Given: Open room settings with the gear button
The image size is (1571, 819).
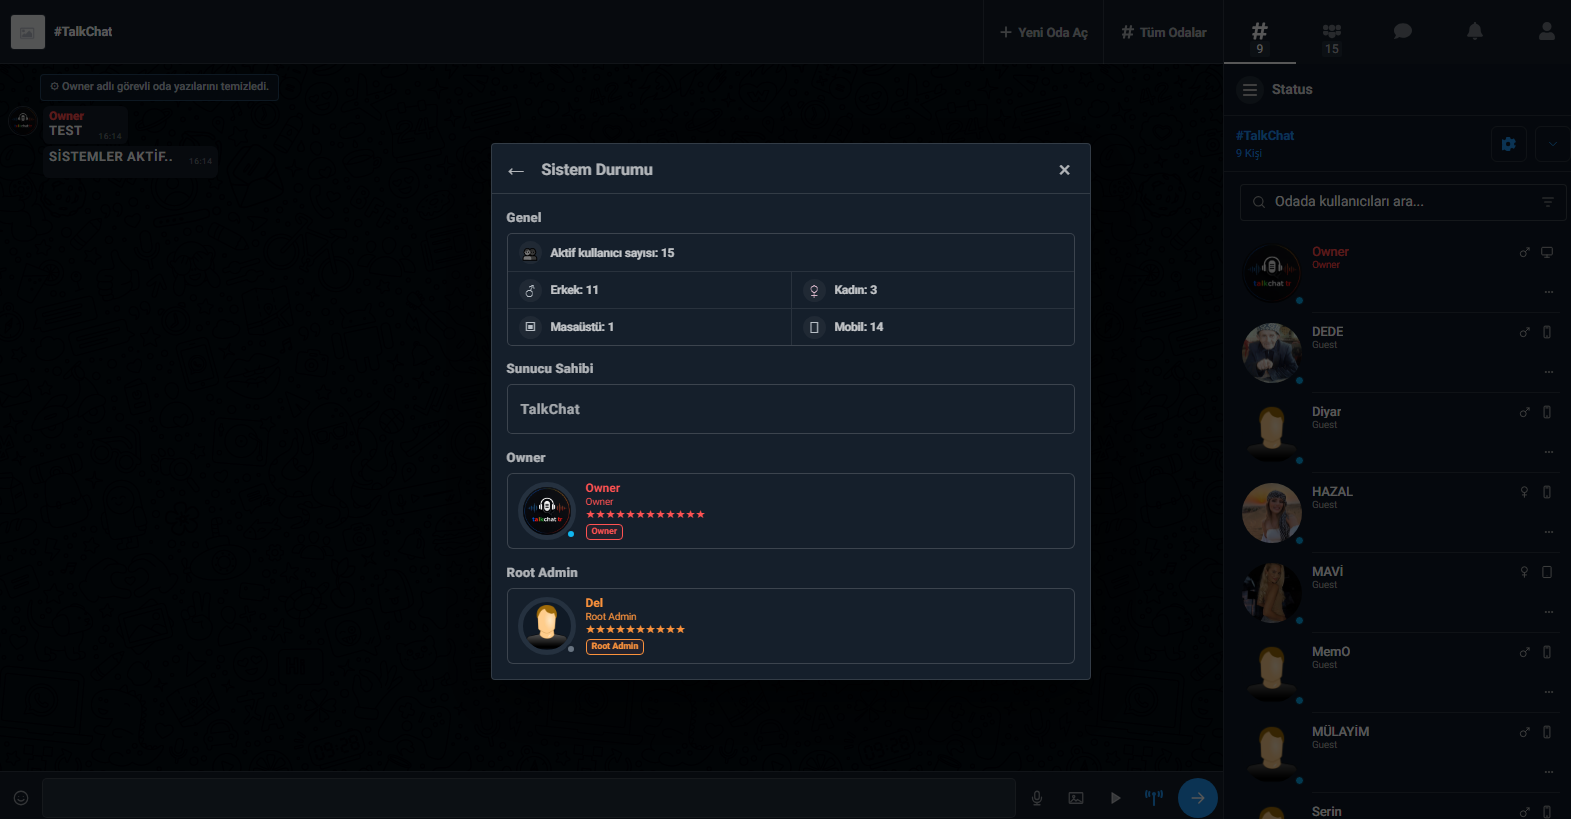Looking at the screenshot, I should [x=1509, y=144].
